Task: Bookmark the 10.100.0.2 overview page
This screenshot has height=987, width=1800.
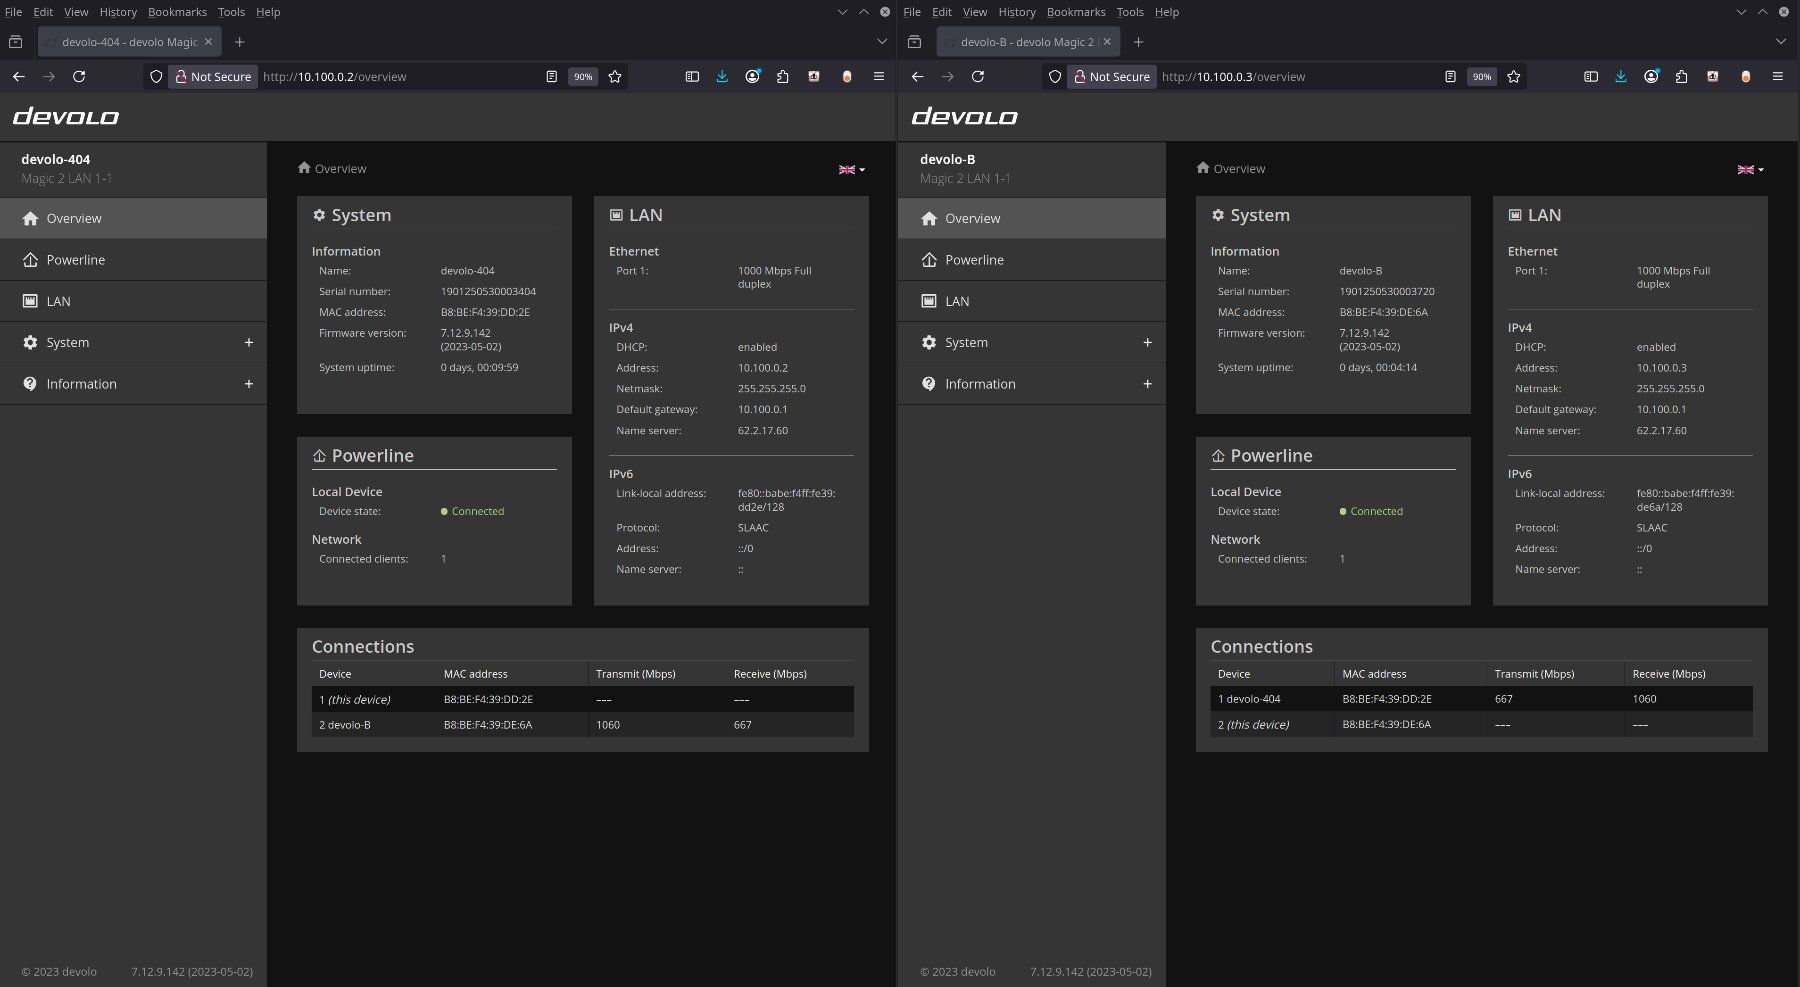Action: (x=615, y=76)
